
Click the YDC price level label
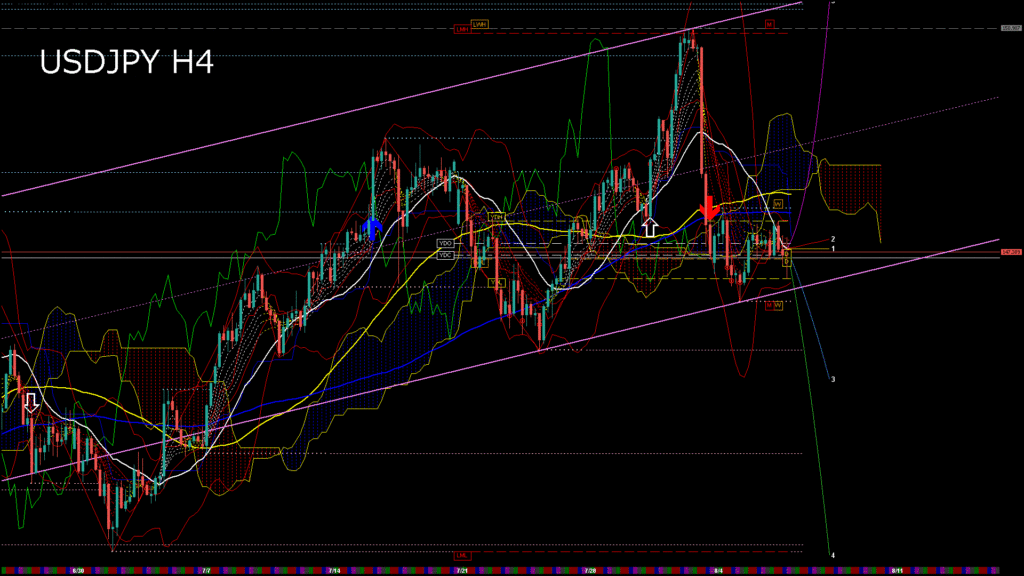(x=445, y=255)
